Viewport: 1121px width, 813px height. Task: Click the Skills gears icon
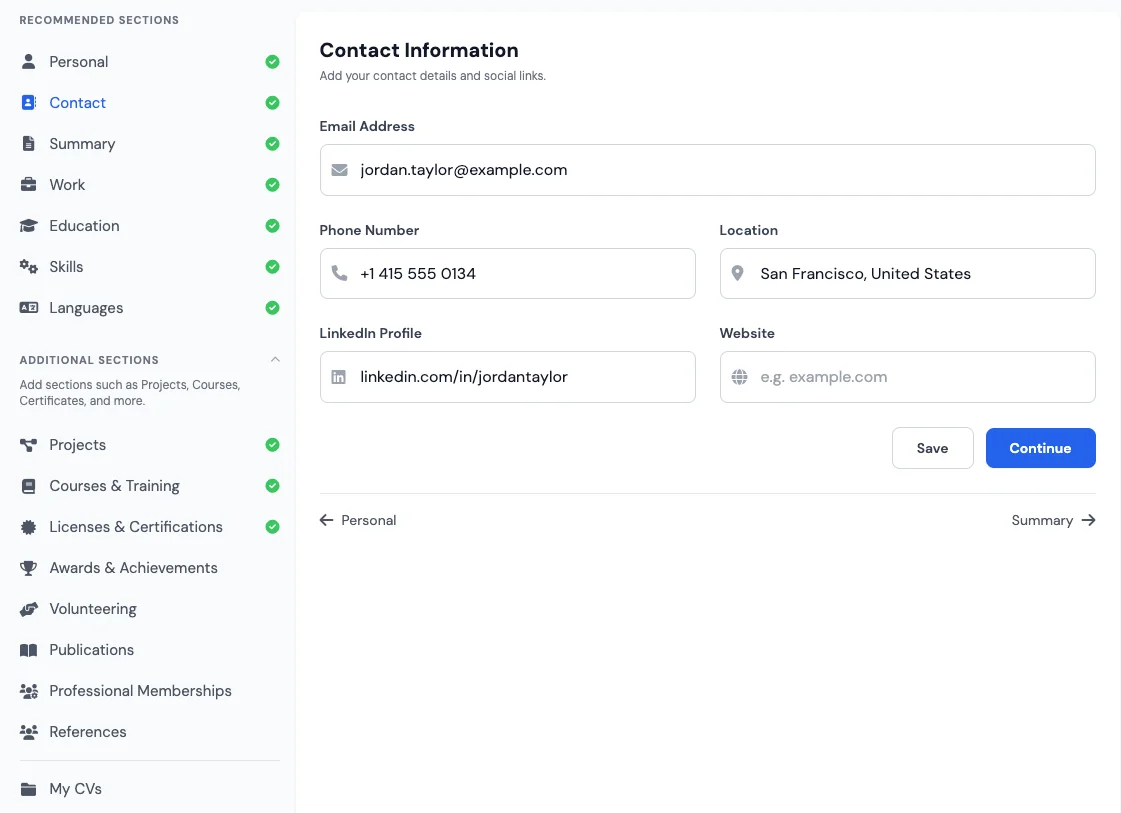pyautogui.click(x=29, y=267)
